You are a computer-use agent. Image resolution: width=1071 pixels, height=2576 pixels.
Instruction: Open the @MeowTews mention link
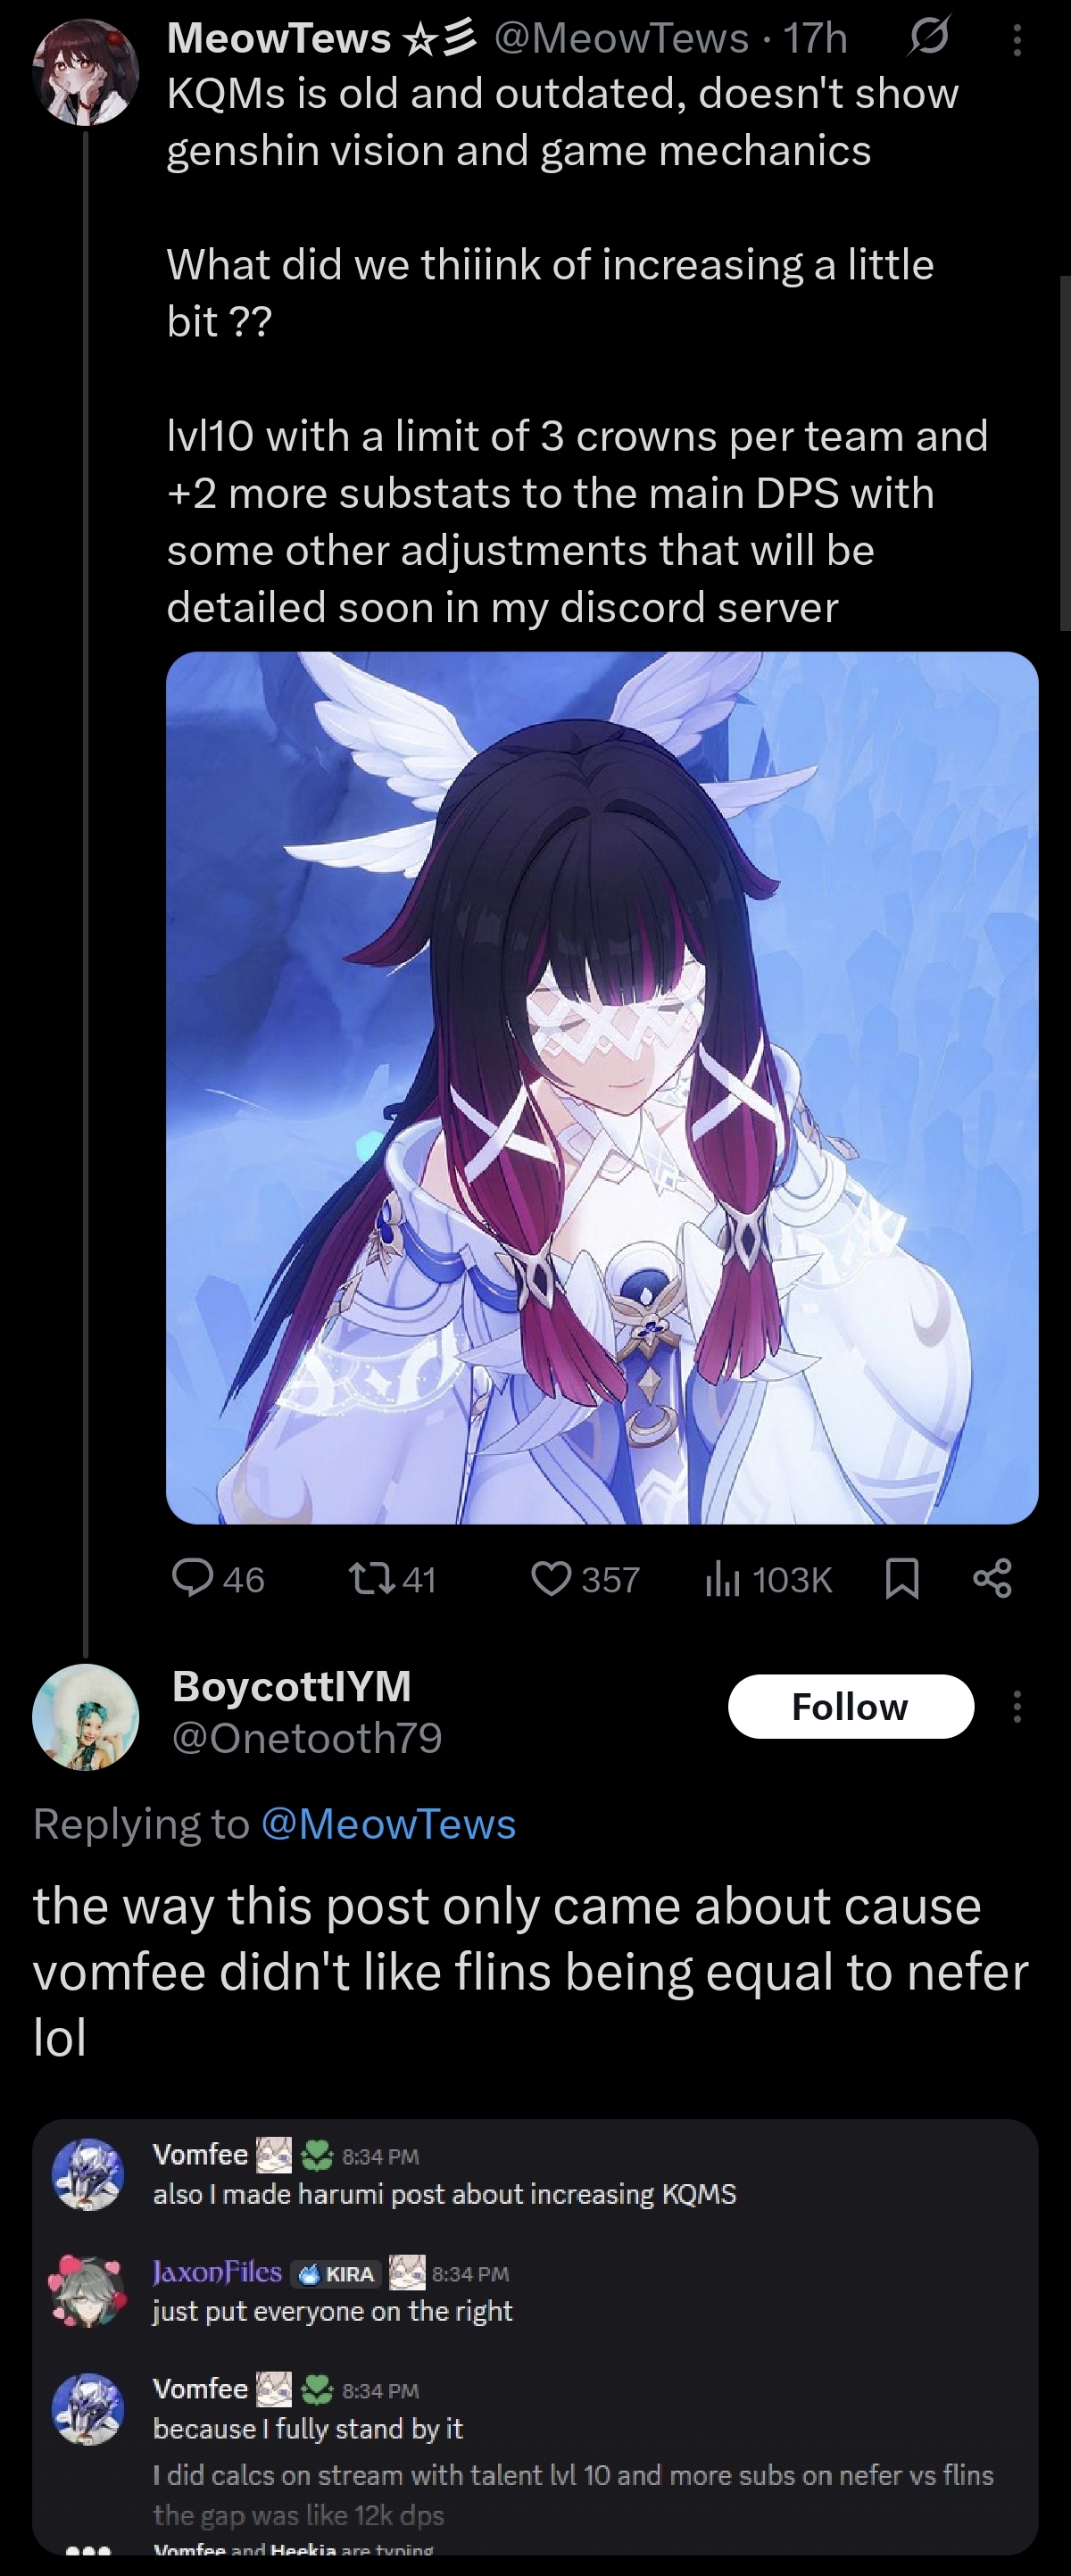tap(388, 1824)
